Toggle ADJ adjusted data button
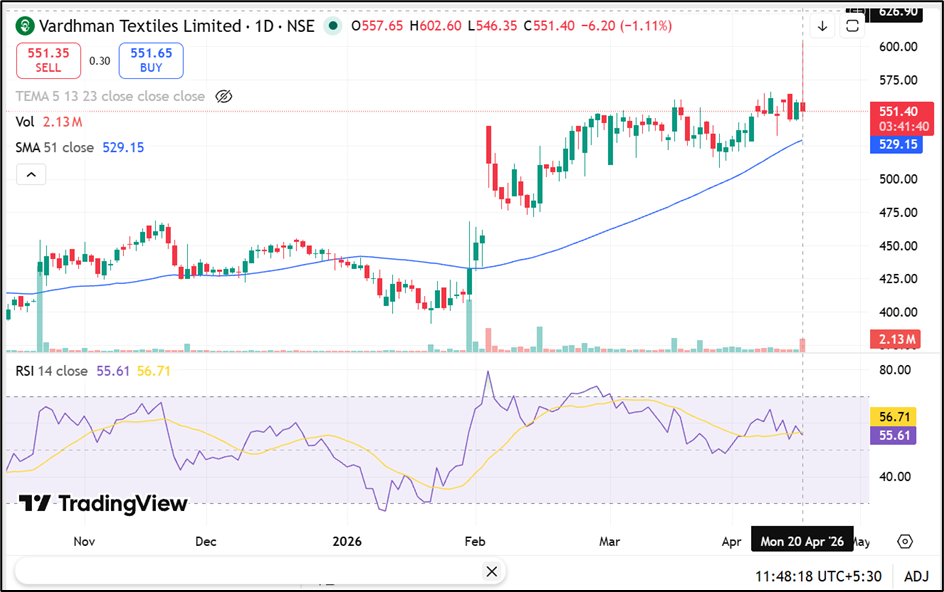Viewport: 944px width, 592px height. click(x=916, y=576)
